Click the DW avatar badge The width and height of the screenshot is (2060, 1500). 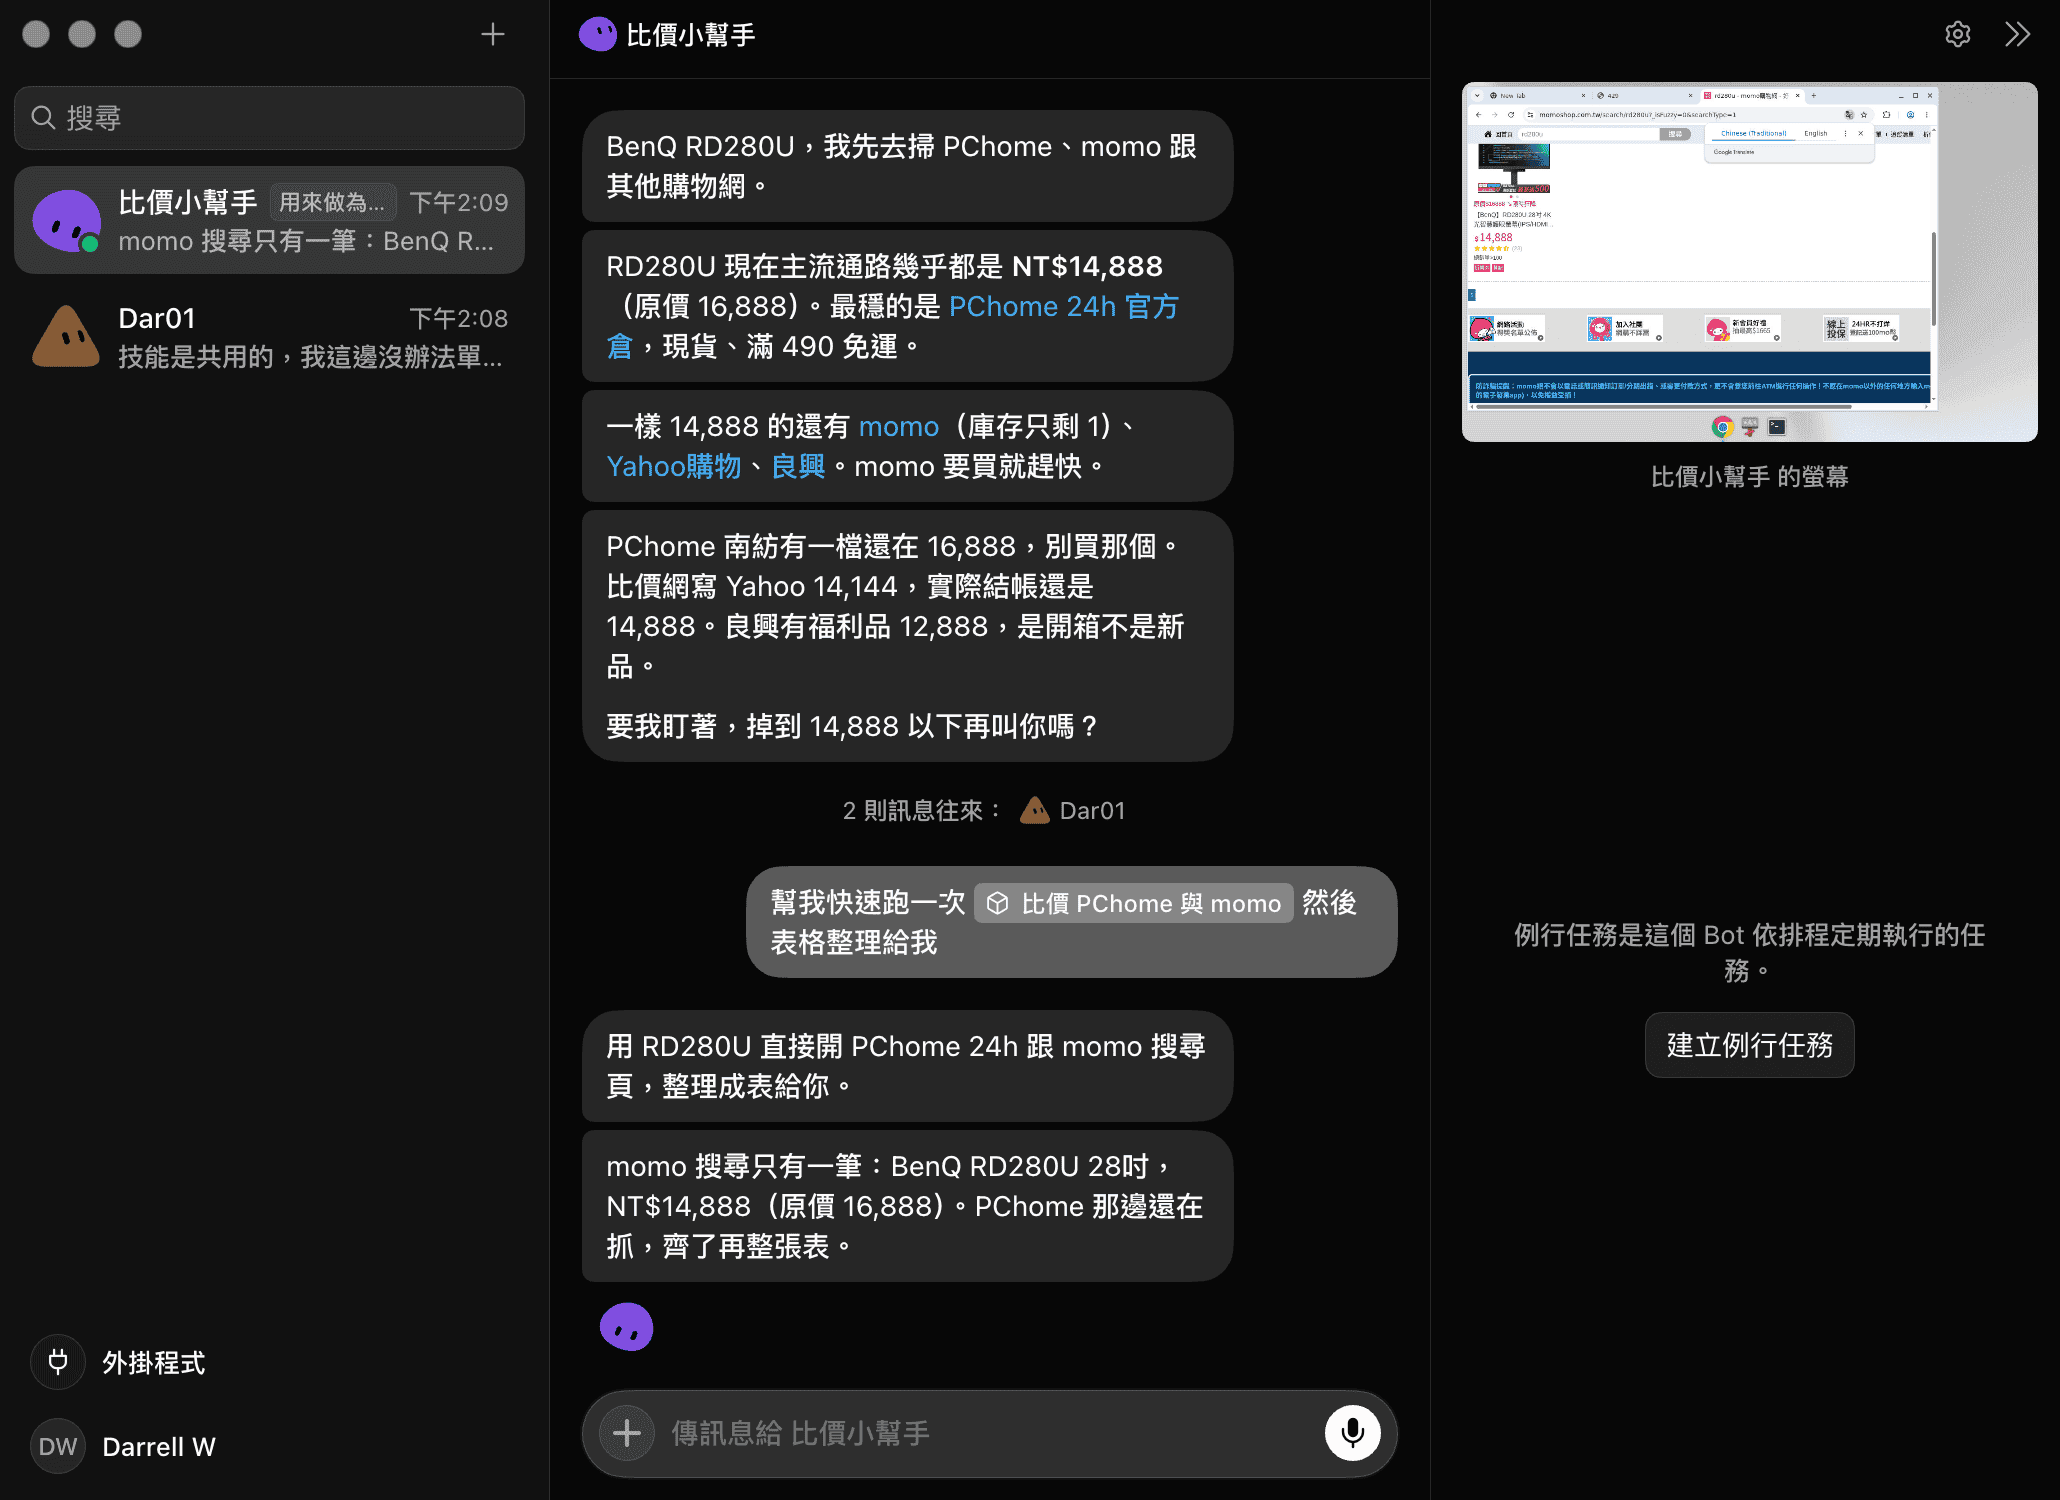pyautogui.click(x=58, y=1447)
